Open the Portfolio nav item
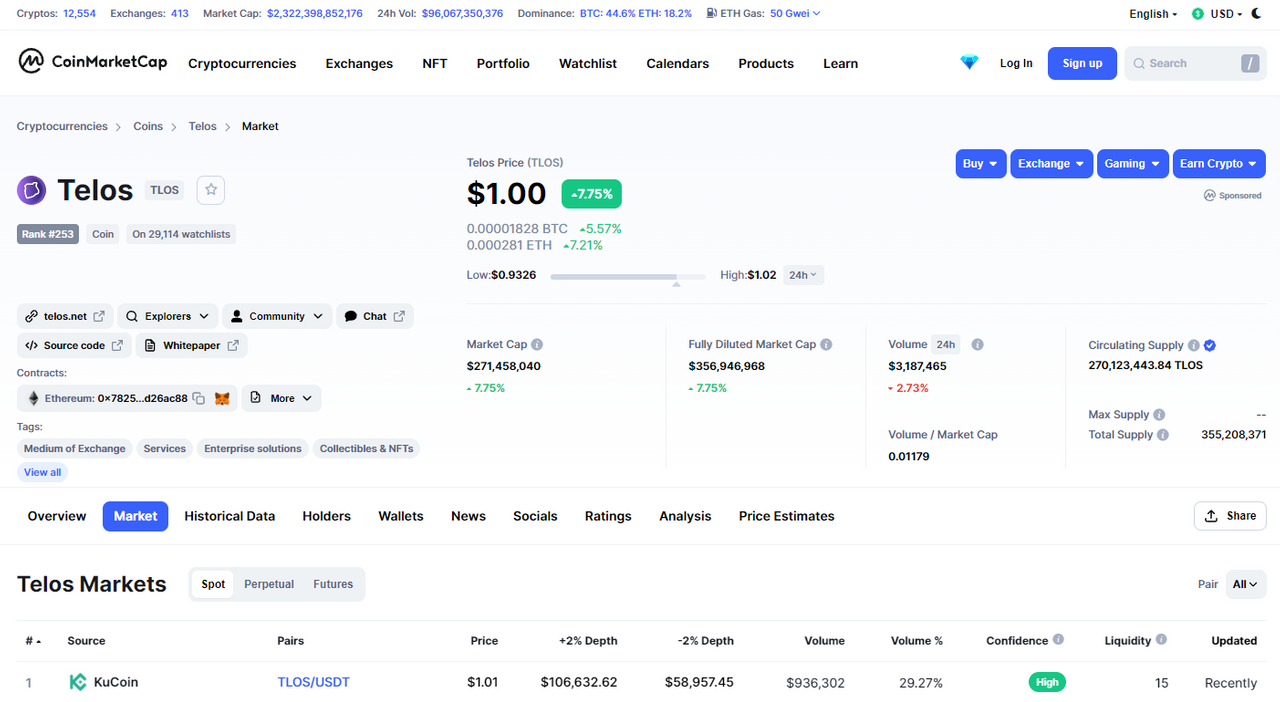 tap(503, 63)
